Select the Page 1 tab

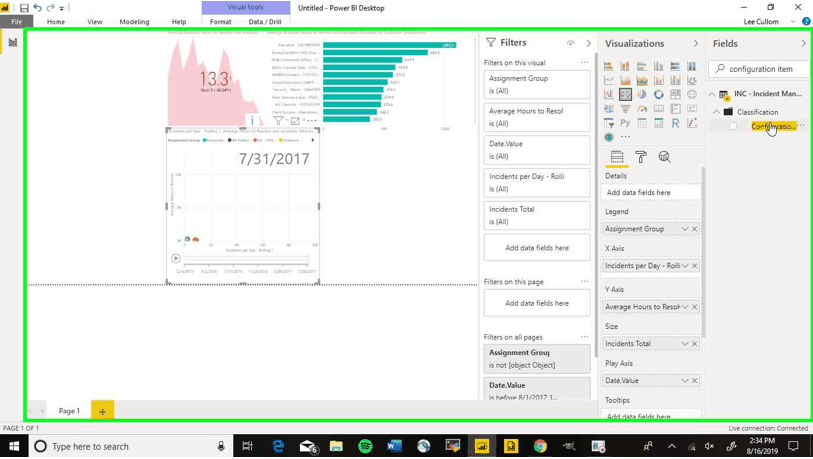(x=69, y=411)
